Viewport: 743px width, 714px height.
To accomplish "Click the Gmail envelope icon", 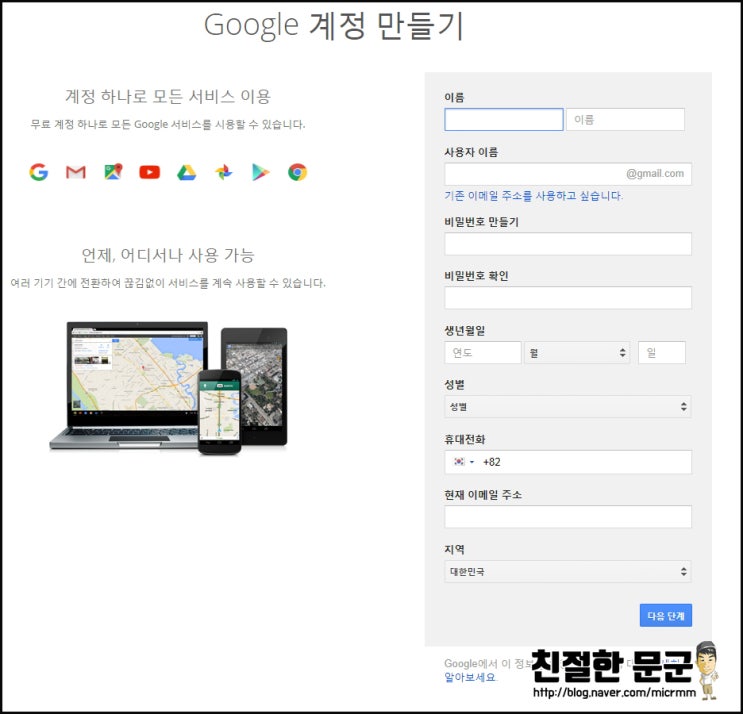I will pyautogui.click(x=76, y=172).
